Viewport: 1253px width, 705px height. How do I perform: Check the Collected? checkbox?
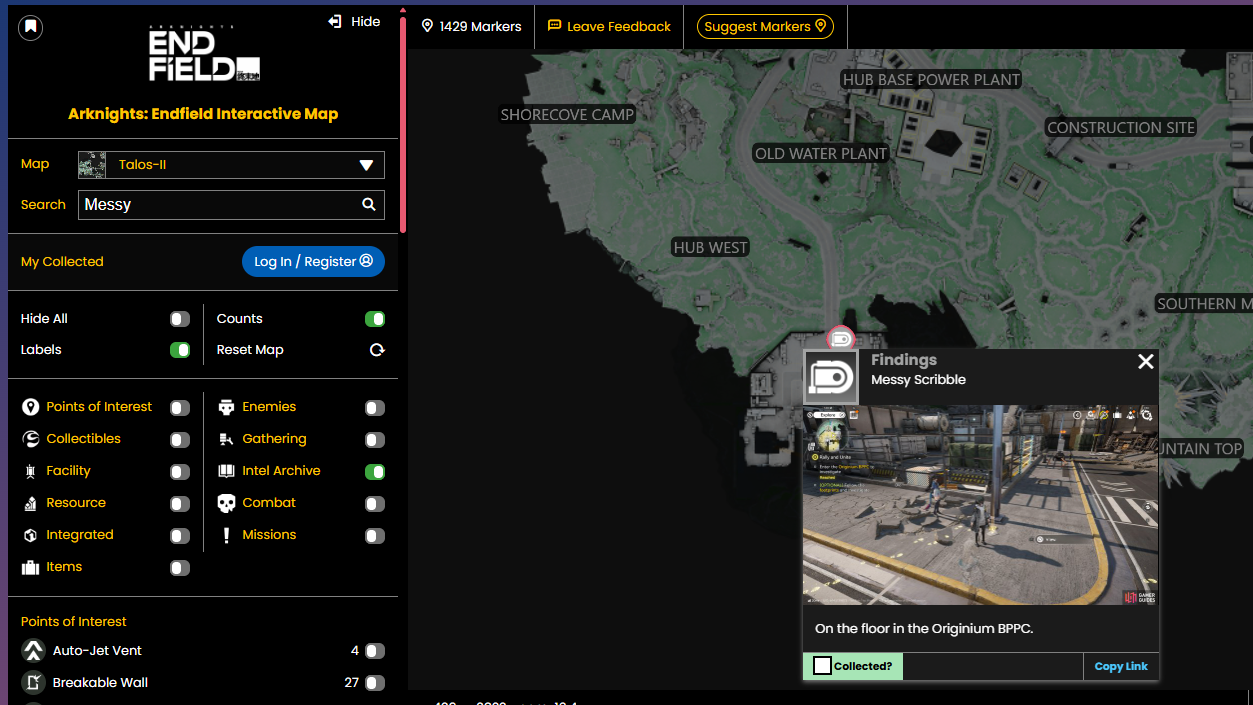[x=823, y=666]
